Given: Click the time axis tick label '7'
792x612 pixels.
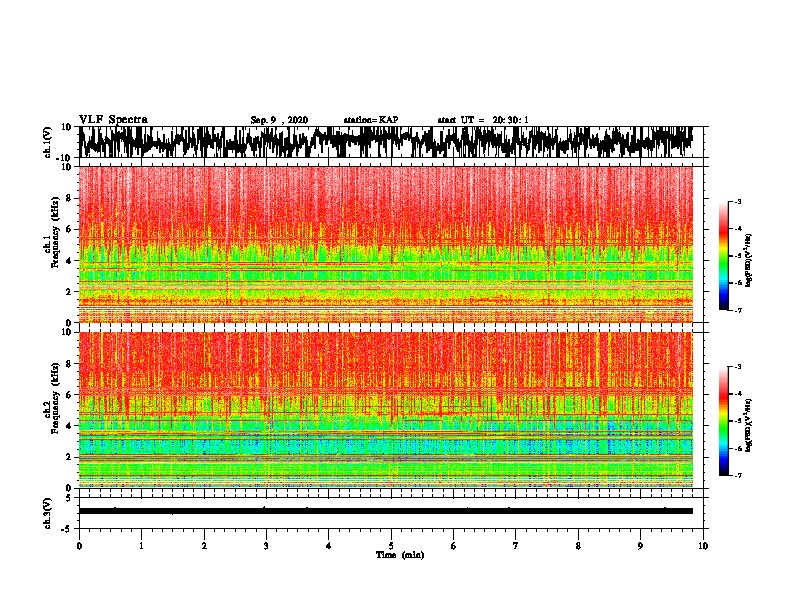Looking at the screenshot, I should 516,546.
